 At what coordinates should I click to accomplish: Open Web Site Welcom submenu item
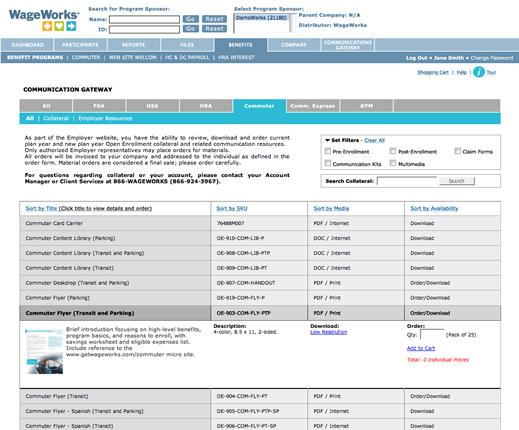133,57
